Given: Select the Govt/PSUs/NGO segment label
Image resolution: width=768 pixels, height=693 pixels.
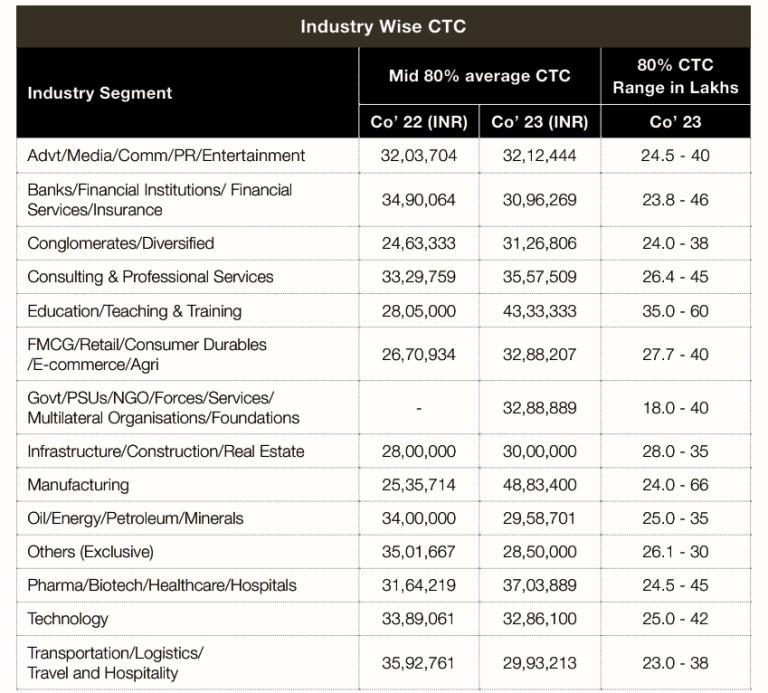Looking at the screenshot, I should click(163, 408).
